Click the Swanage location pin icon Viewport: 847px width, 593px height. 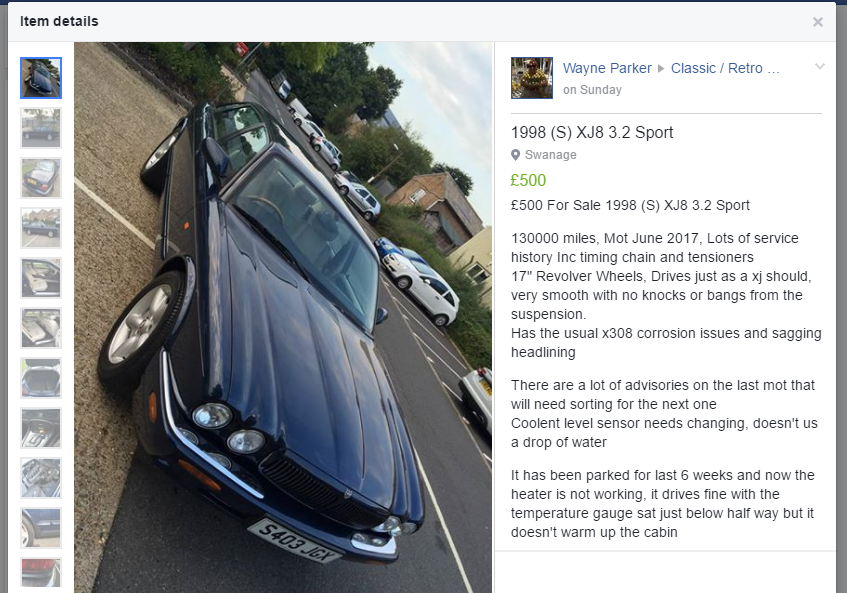click(515, 155)
